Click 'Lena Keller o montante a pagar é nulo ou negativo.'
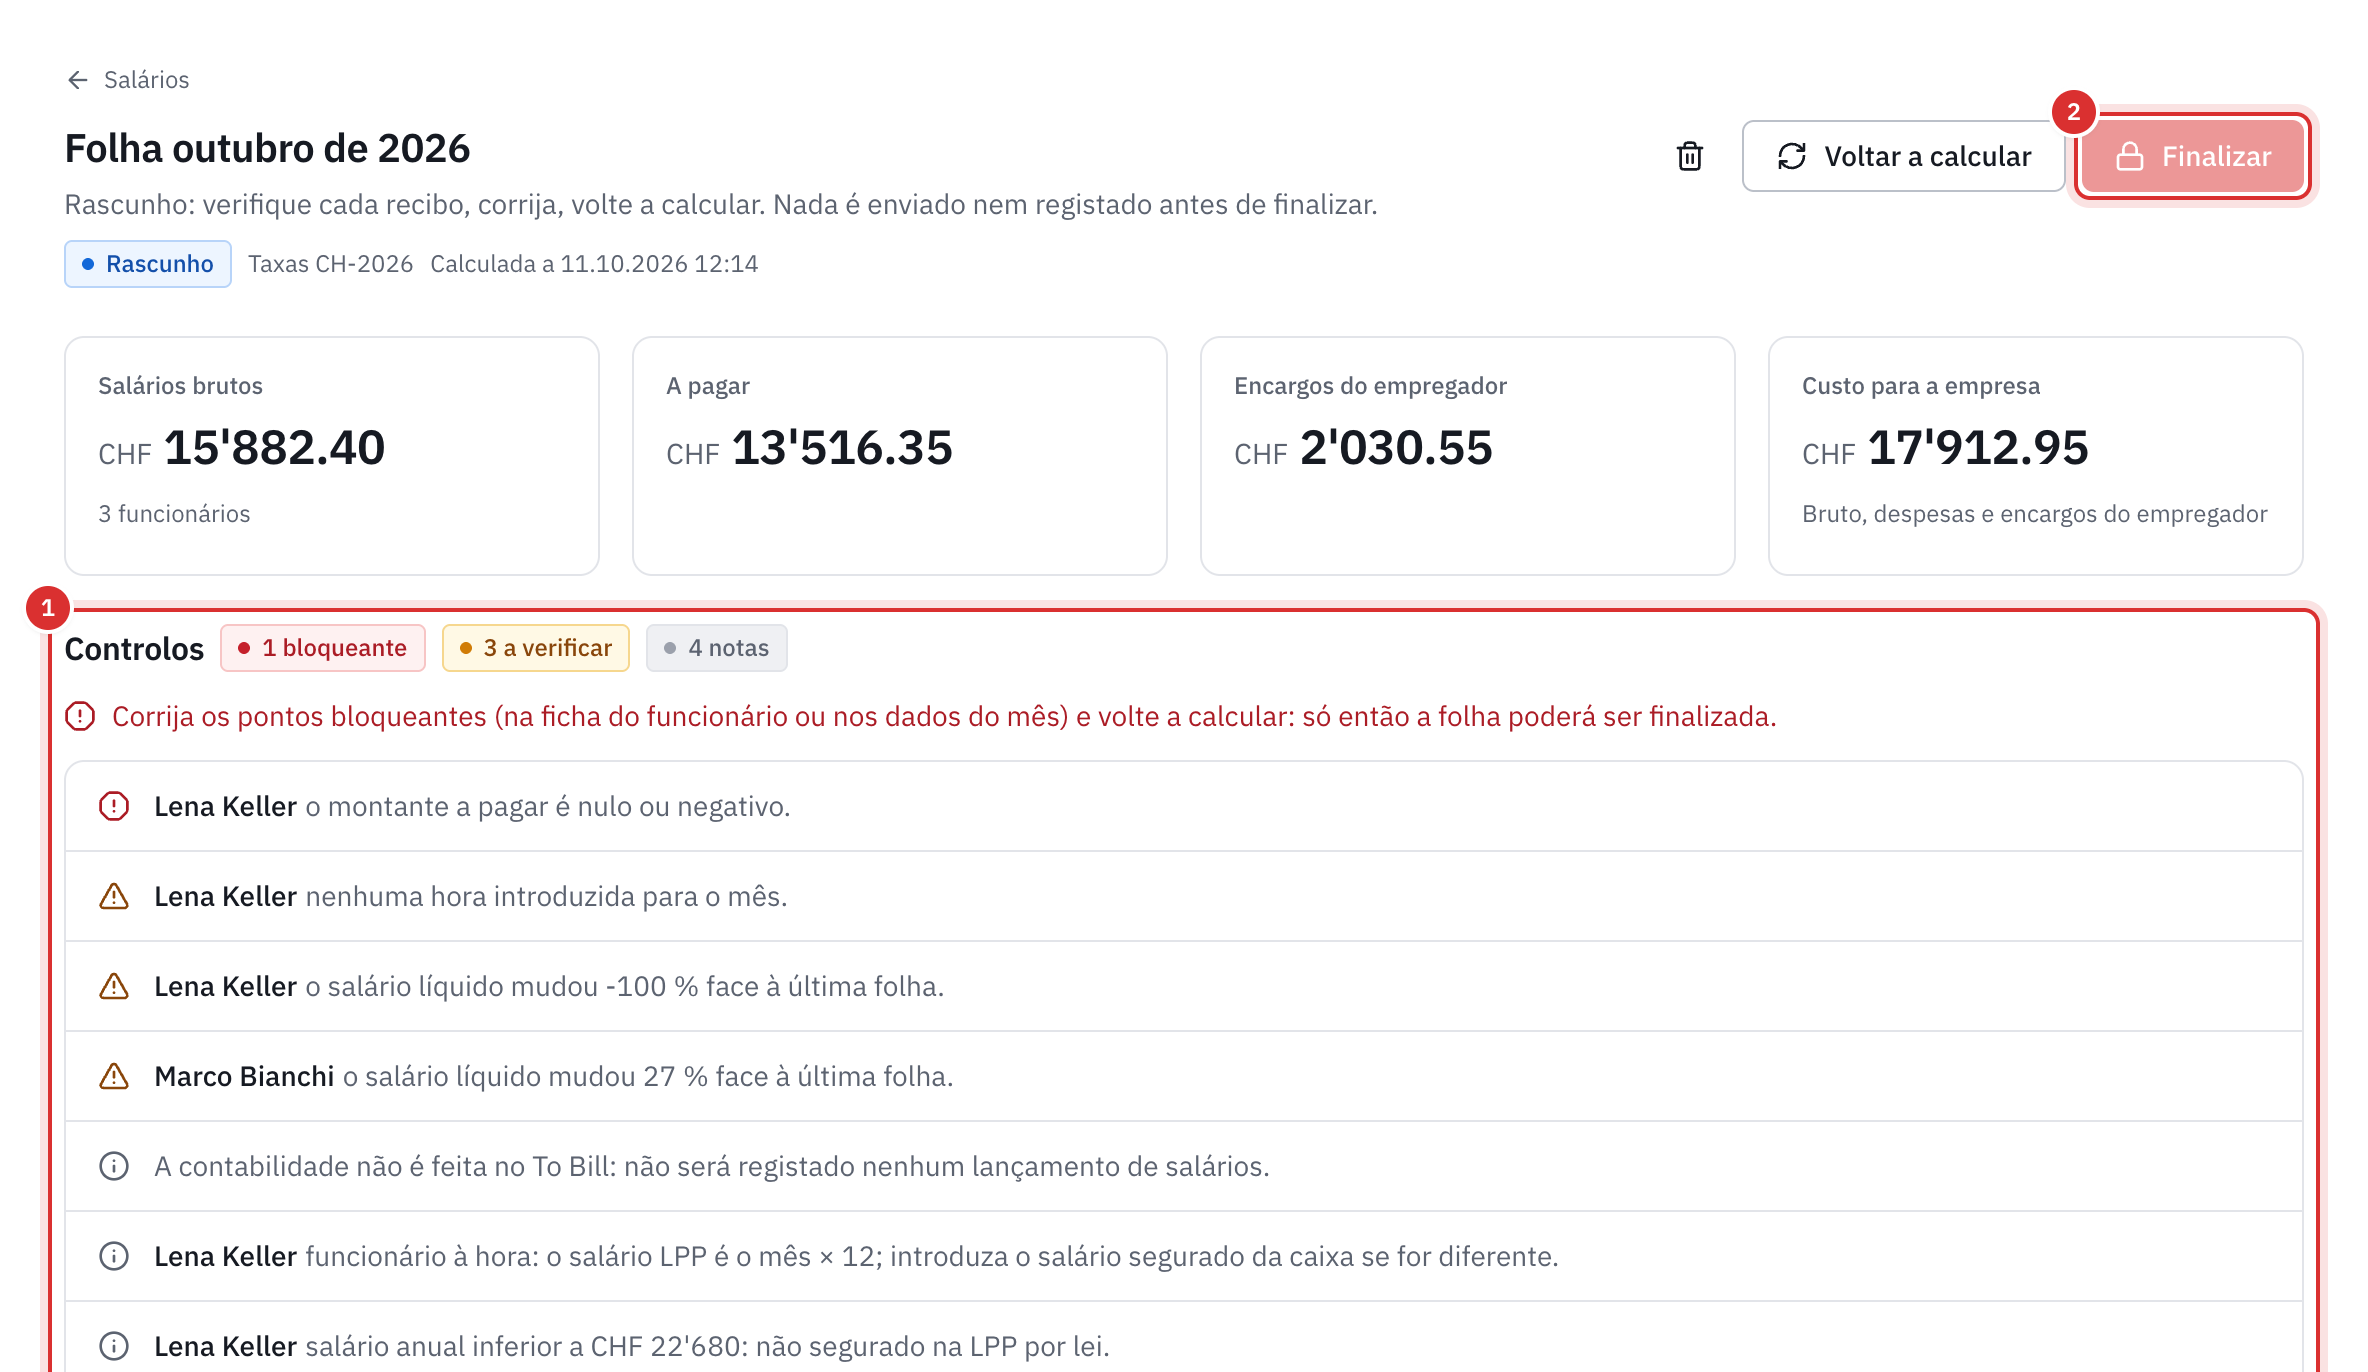Viewport: 2368px width, 1372px height. [472, 806]
